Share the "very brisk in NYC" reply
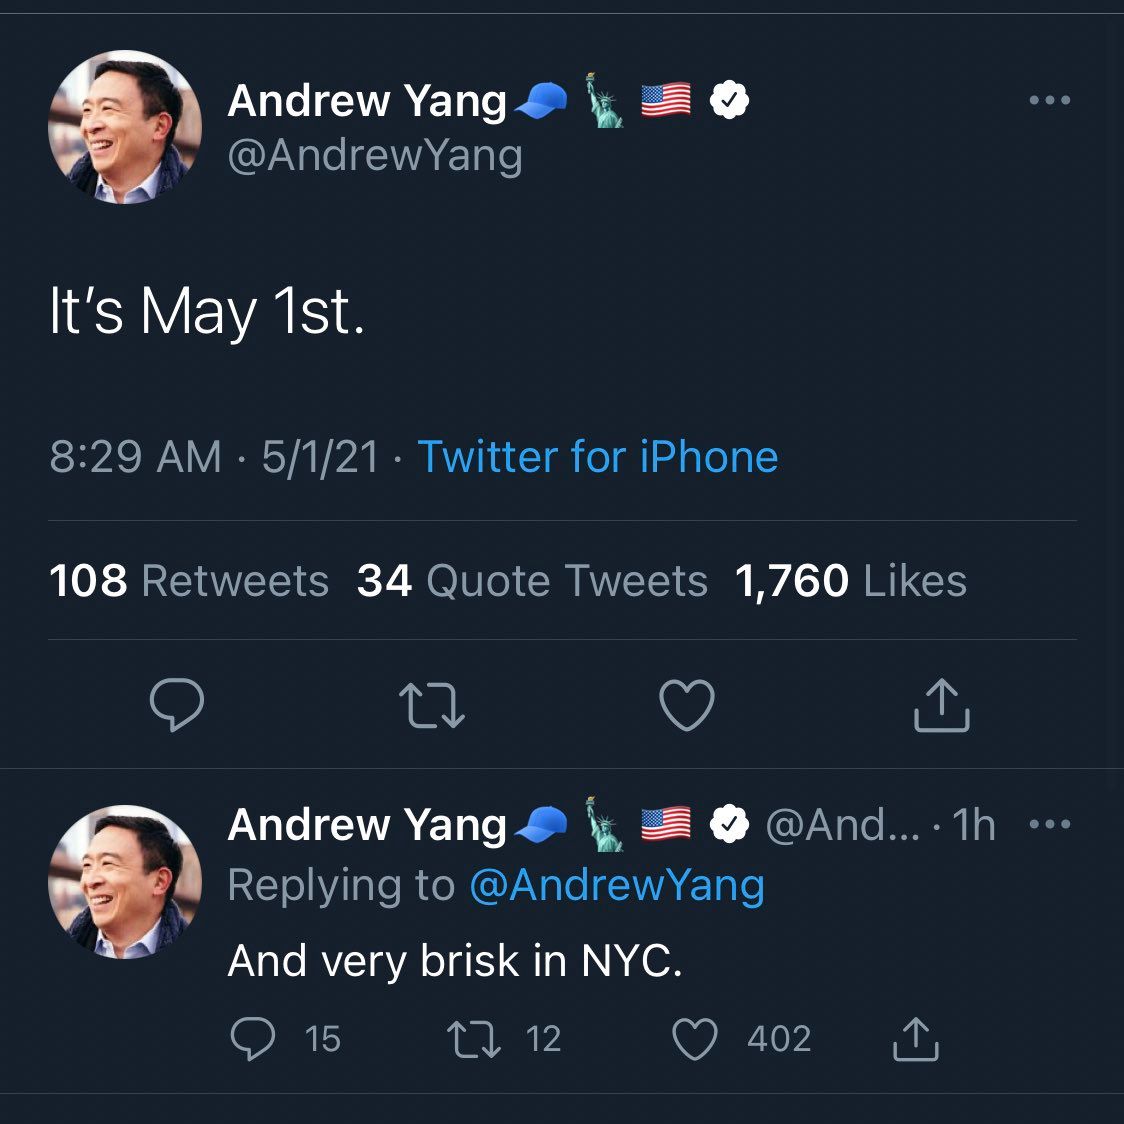The width and height of the screenshot is (1124, 1124). pos(915,1039)
